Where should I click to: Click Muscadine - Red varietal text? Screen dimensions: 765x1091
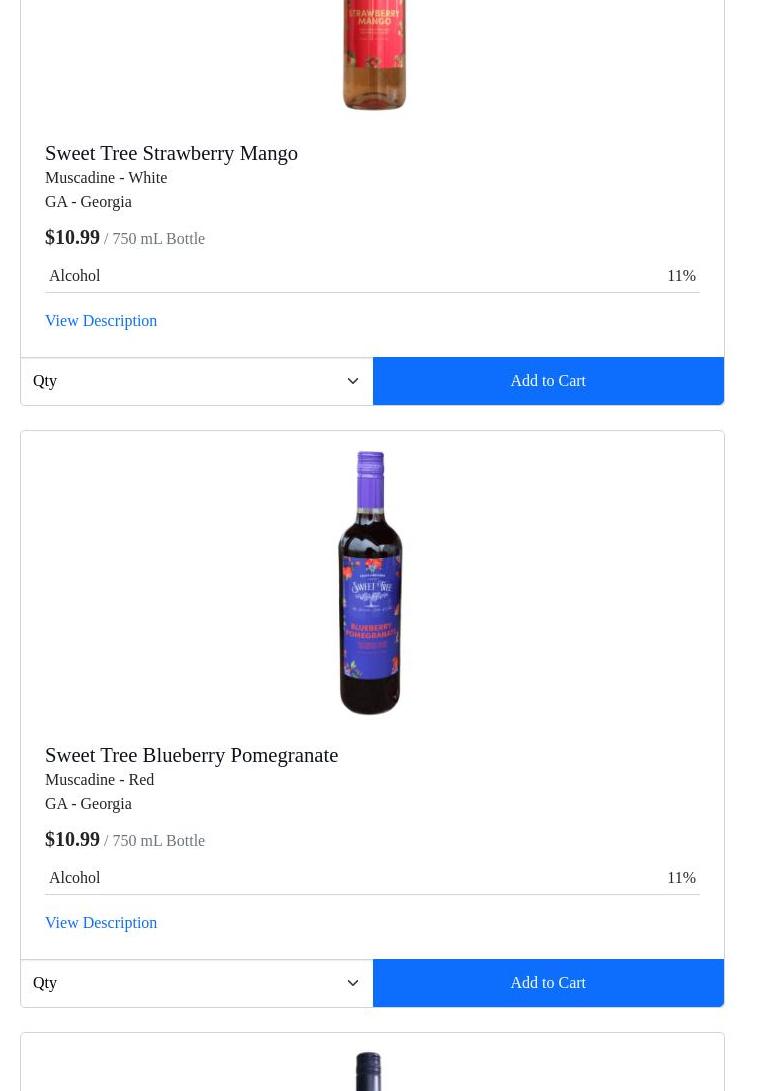pyautogui.click(x=99, y=780)
